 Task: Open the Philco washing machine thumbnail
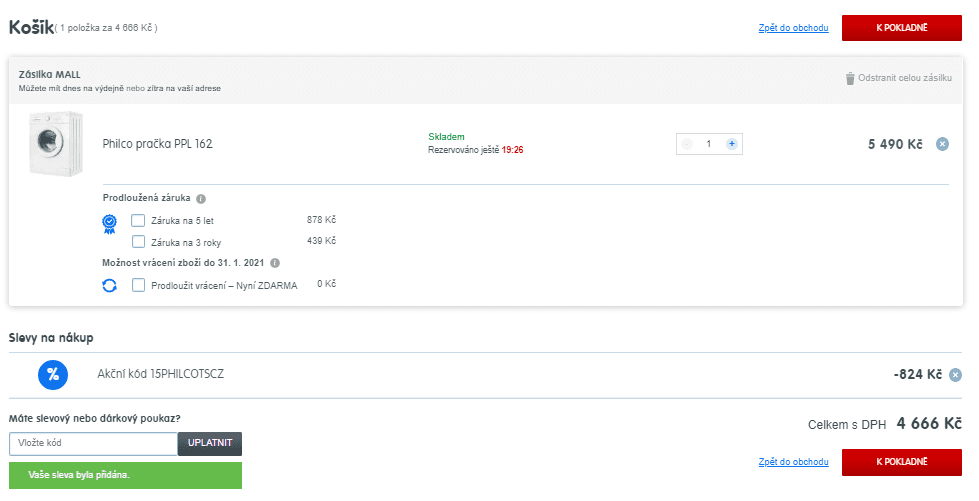tap(56, 144)
